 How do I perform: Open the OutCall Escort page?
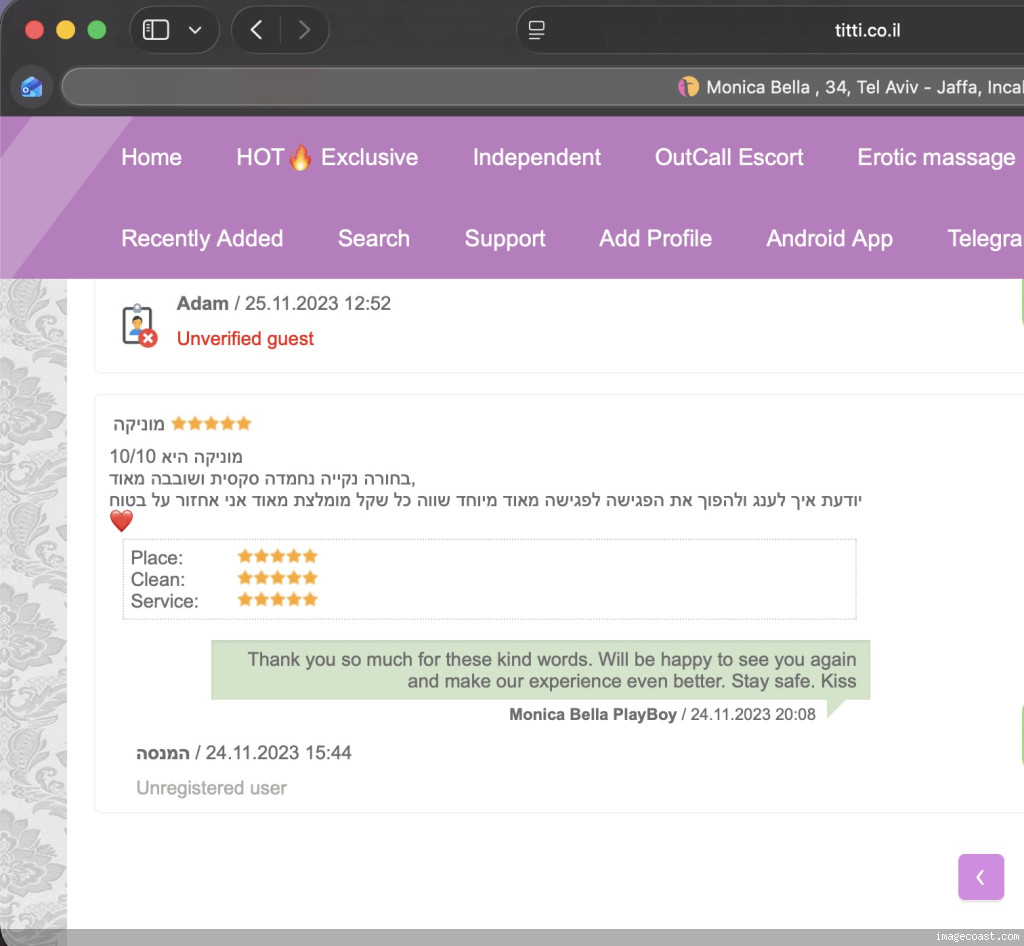point(729,157)
